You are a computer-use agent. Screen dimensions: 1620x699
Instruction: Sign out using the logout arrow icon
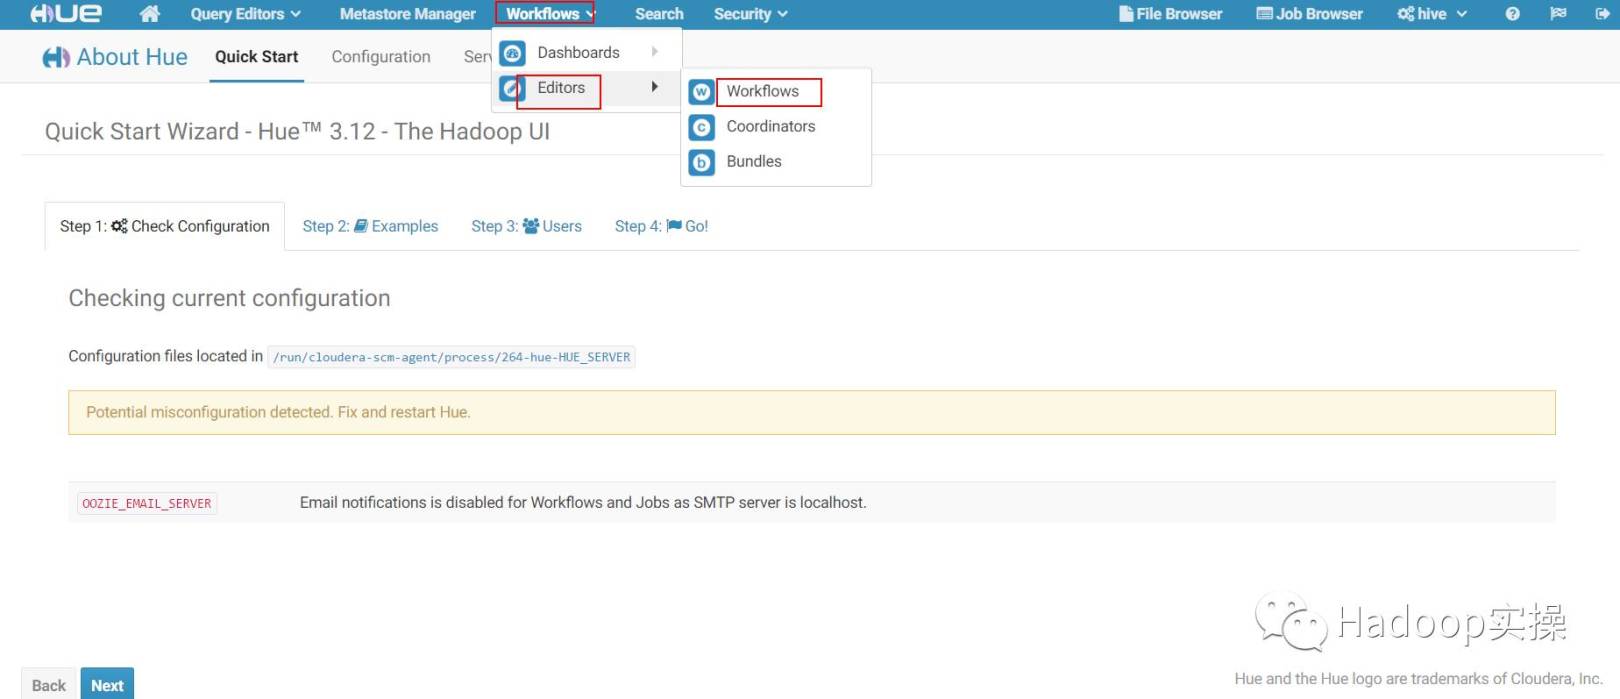(x=1602, y=14)
